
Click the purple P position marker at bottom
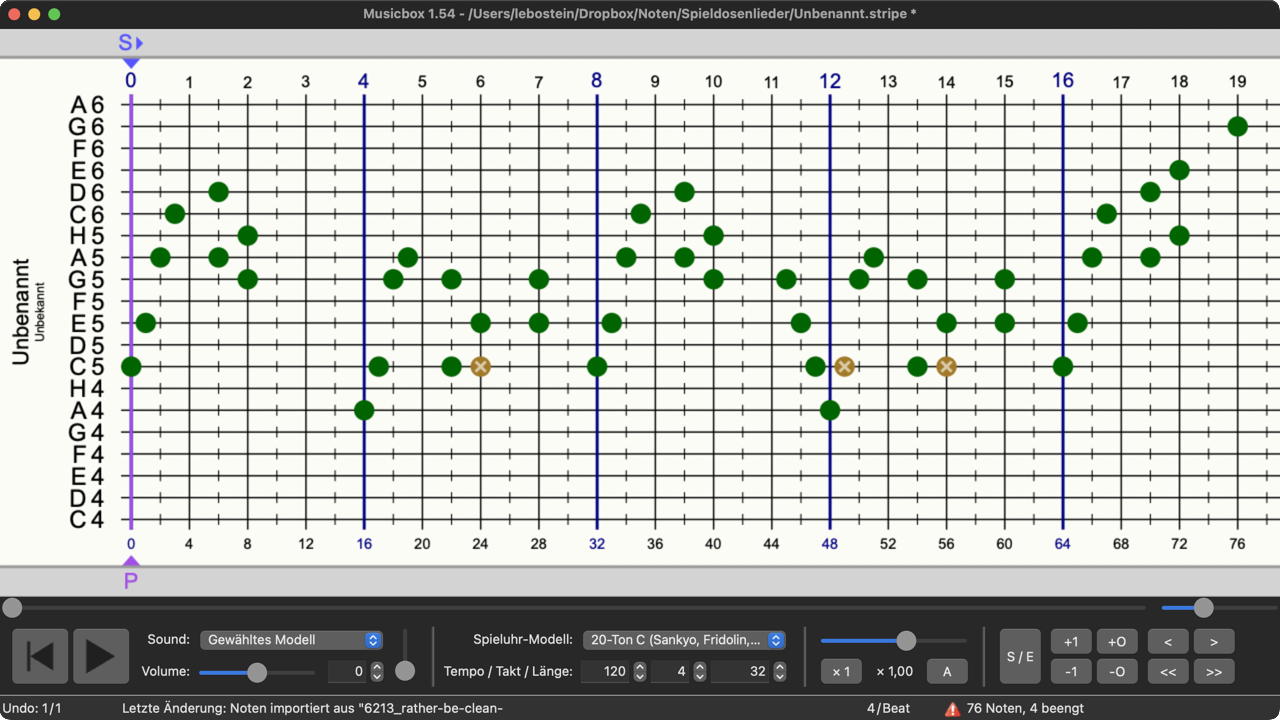click(x=131, y=578)
